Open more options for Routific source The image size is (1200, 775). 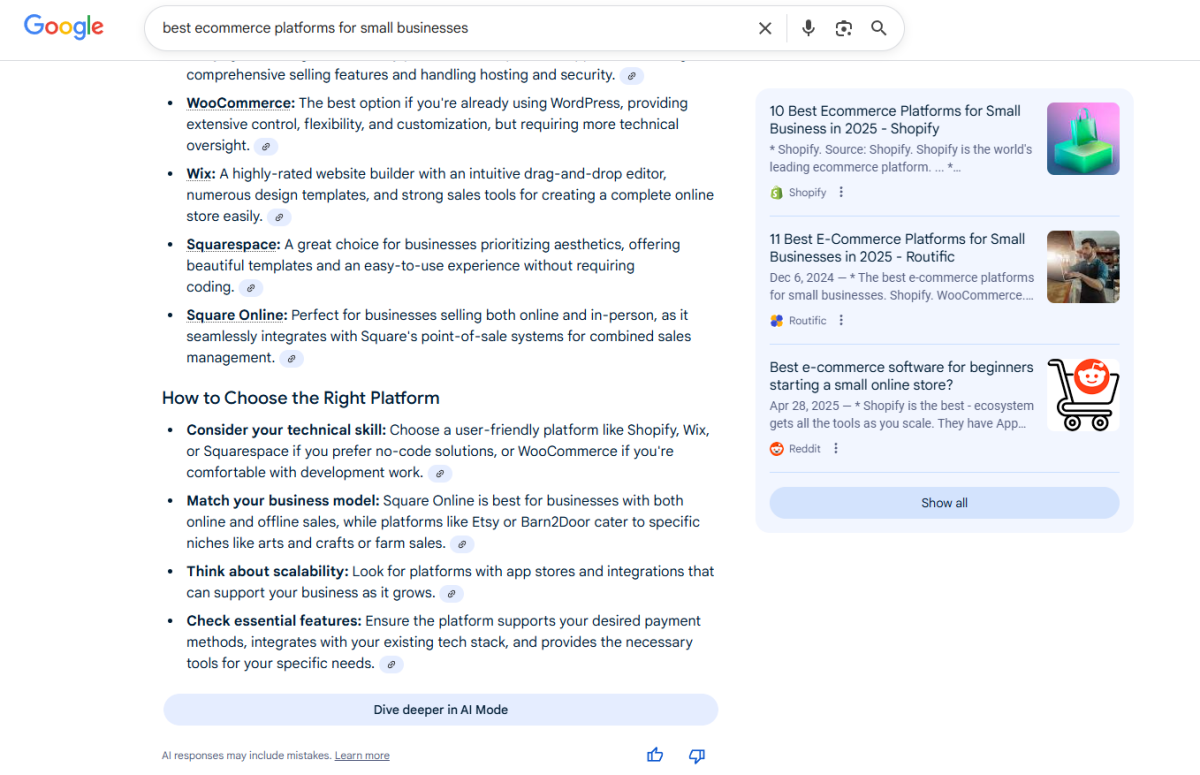[x=841, y=320]
